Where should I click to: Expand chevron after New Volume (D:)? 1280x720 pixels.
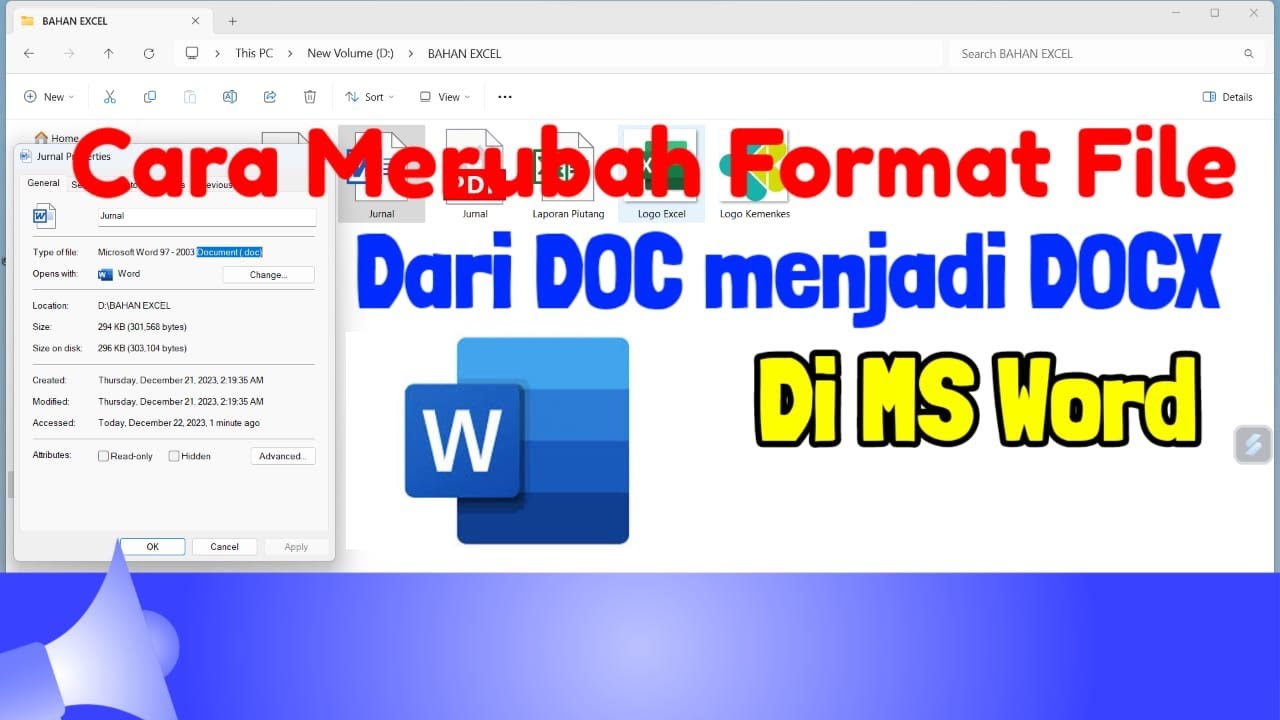[410, 53]
